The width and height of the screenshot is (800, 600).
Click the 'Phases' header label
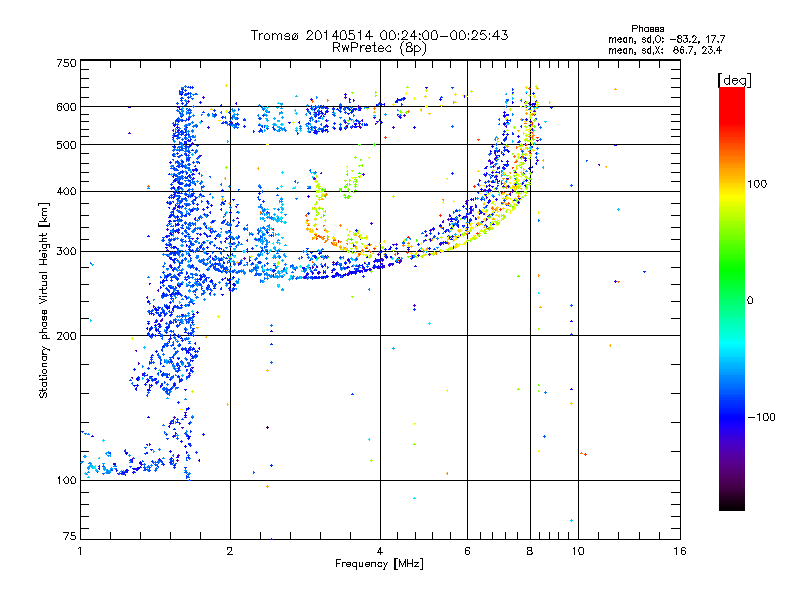pos(647,29)
